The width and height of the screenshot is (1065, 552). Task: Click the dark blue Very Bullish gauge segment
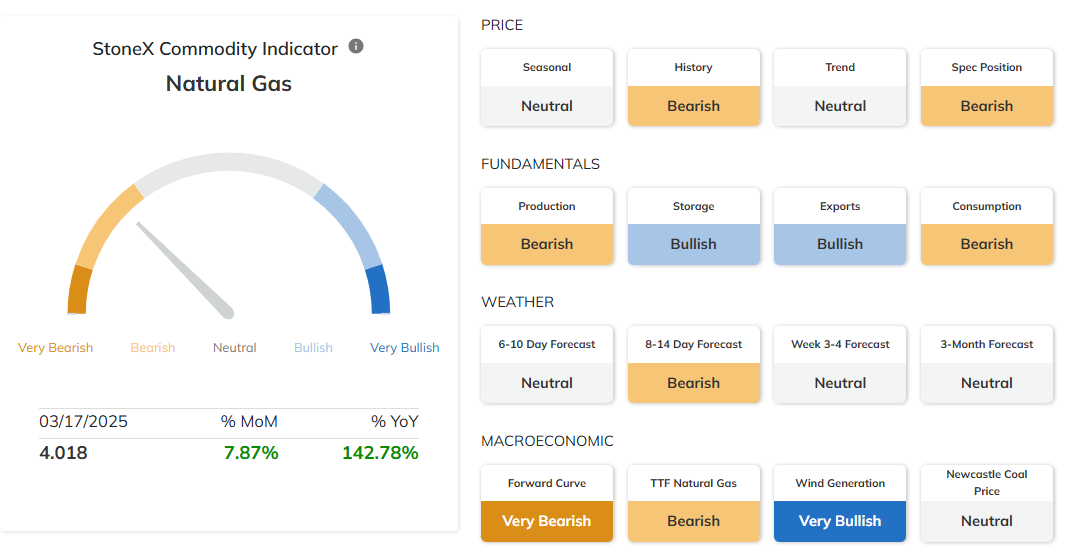tap(379, 291)
